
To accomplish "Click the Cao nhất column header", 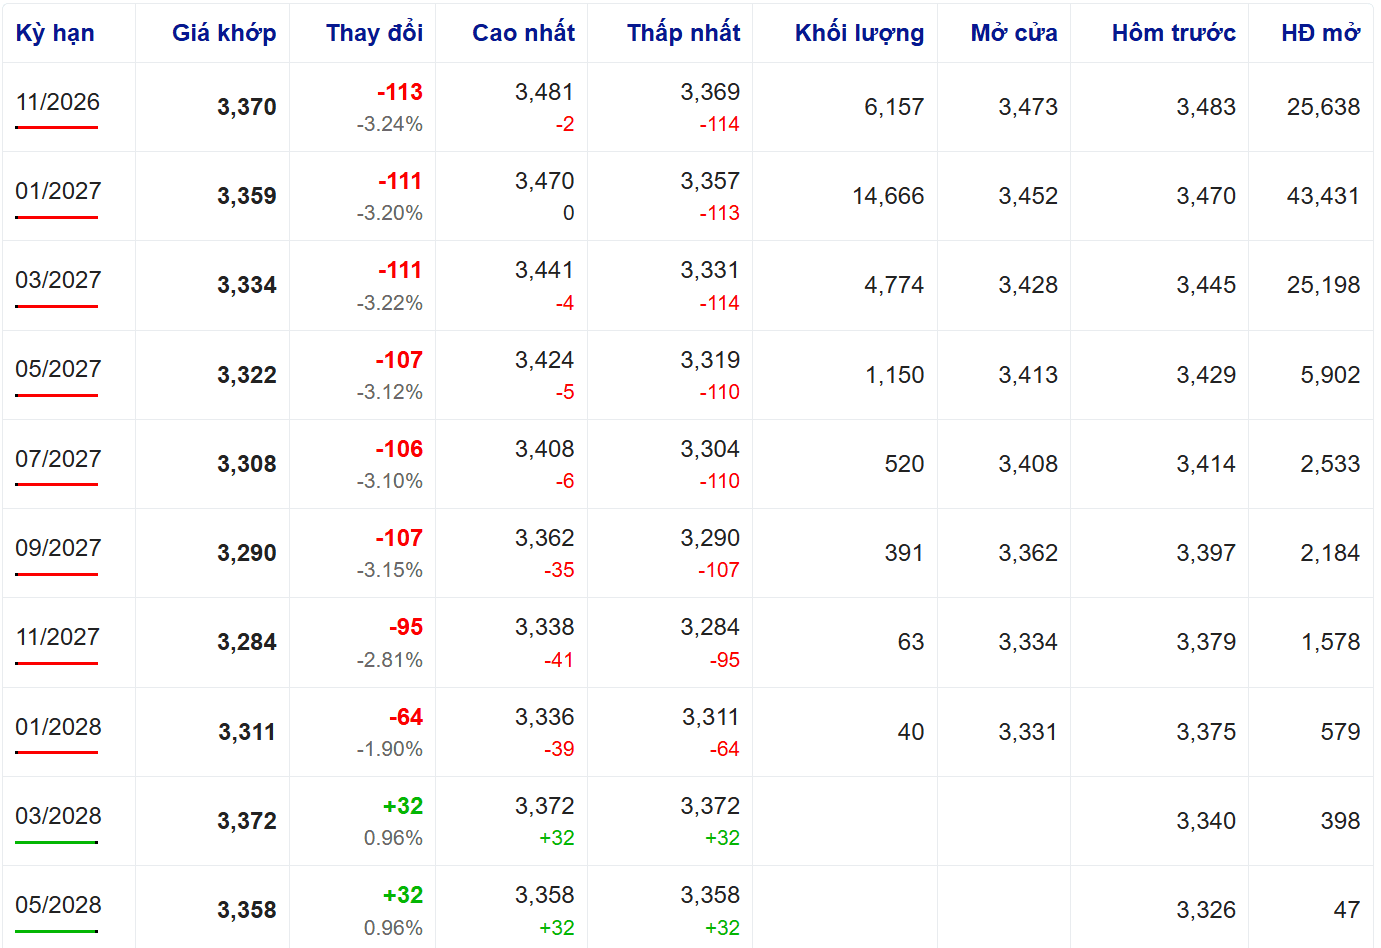I will click(x=523, y=33).
